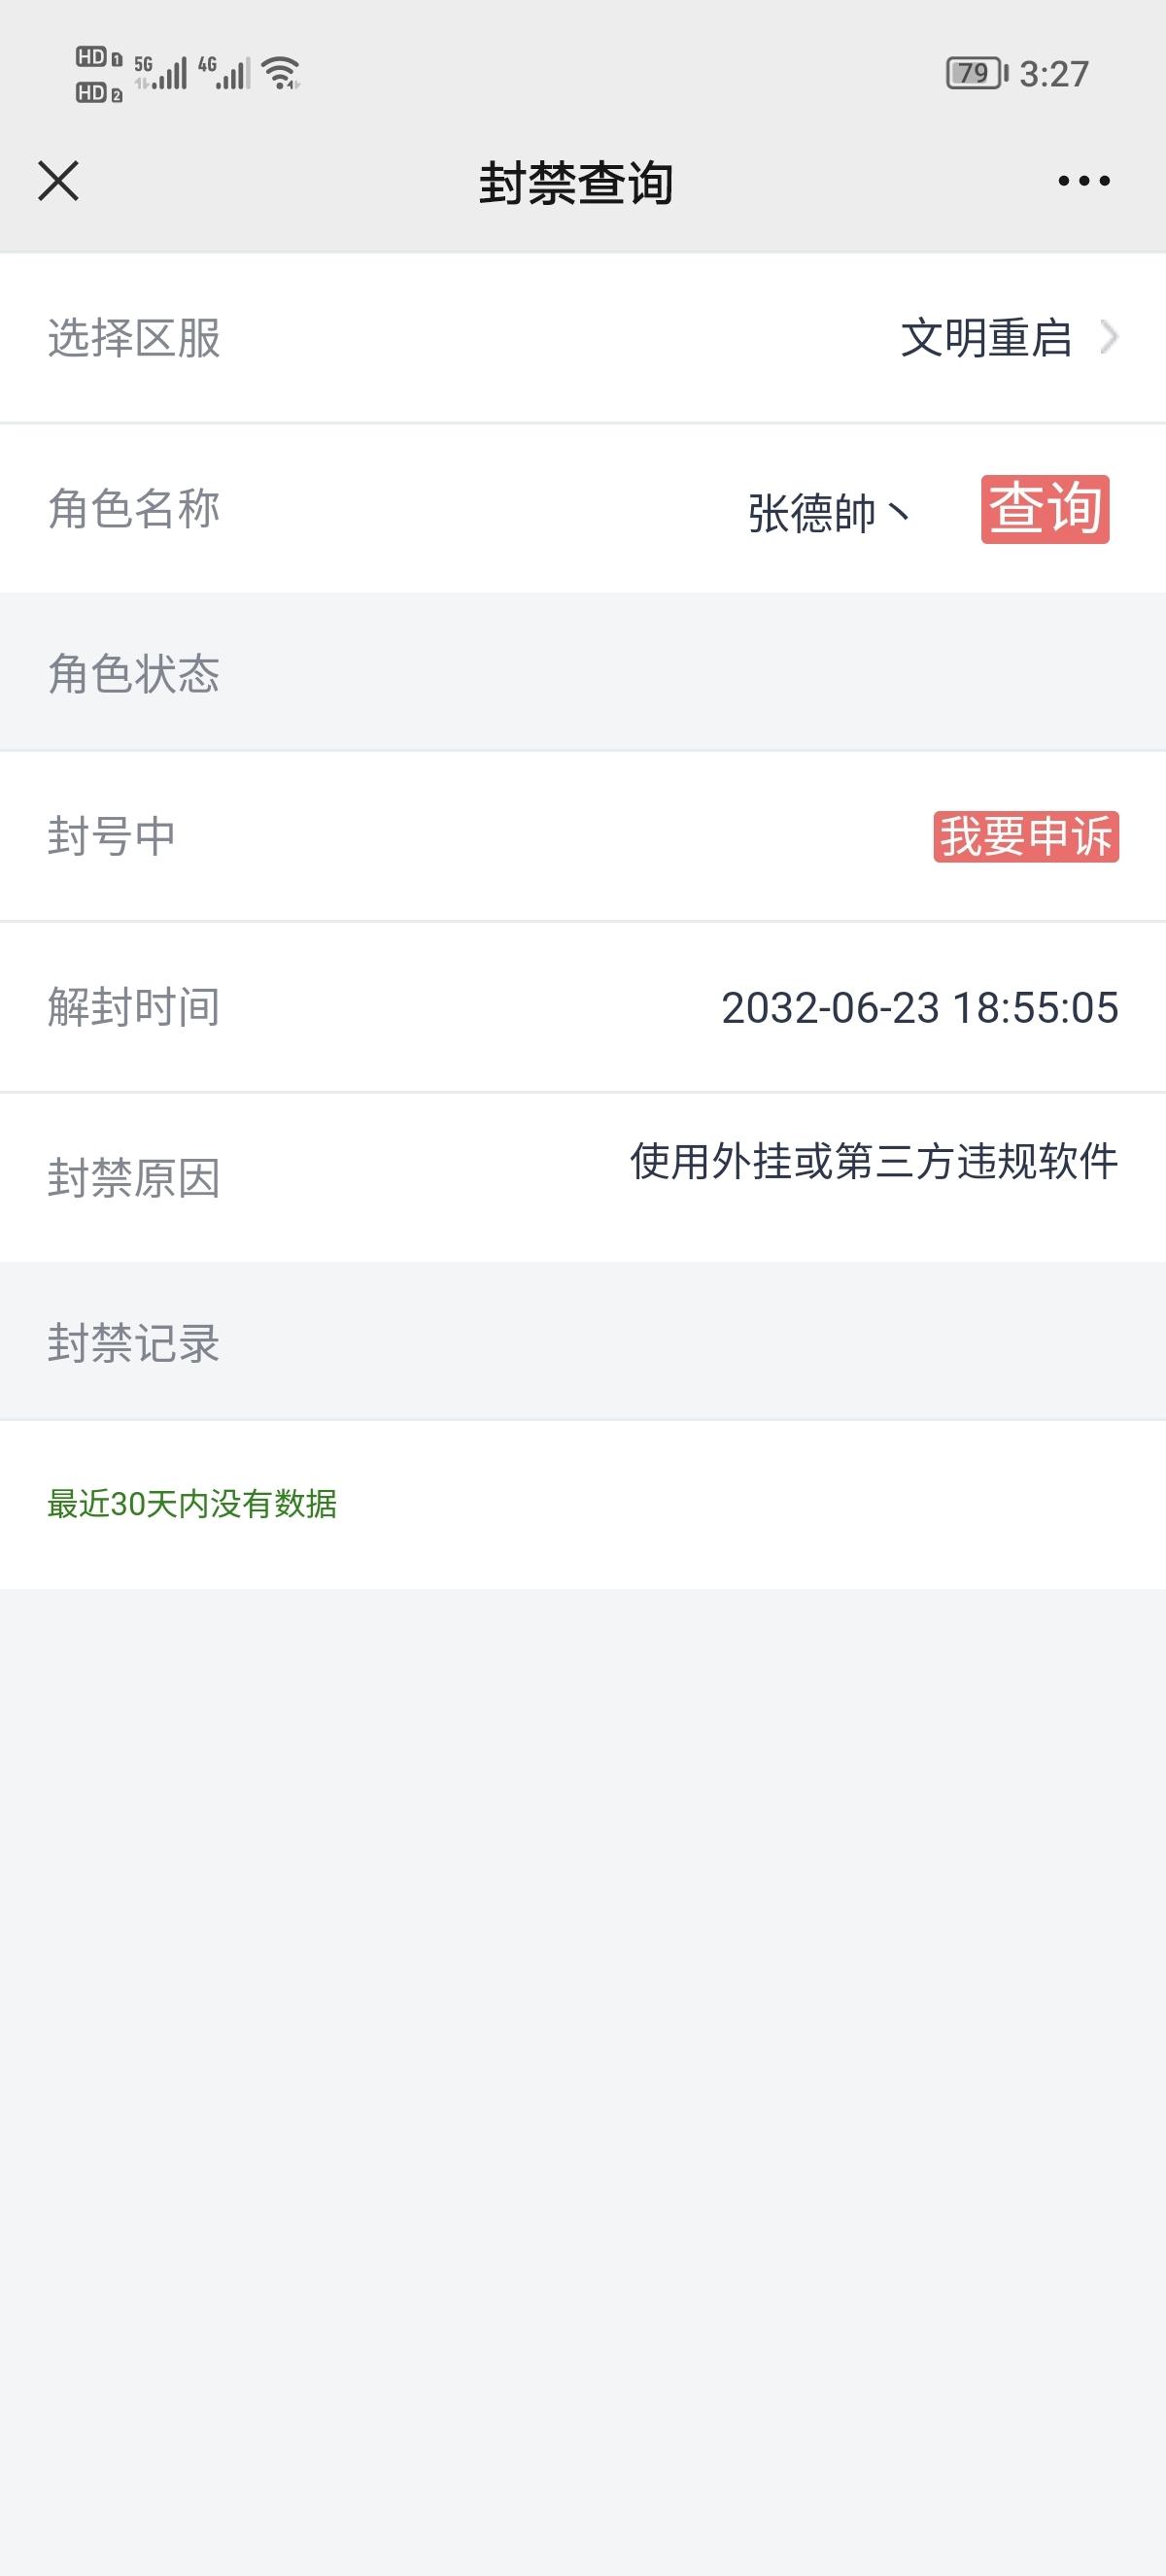Tap the 封号中 status label
This screenshot has height=2576, width=1166.
[112, 836]
